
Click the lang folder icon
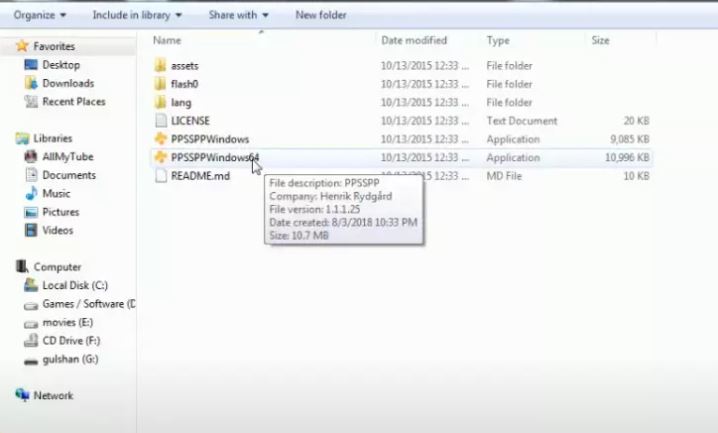pos(160,102)
